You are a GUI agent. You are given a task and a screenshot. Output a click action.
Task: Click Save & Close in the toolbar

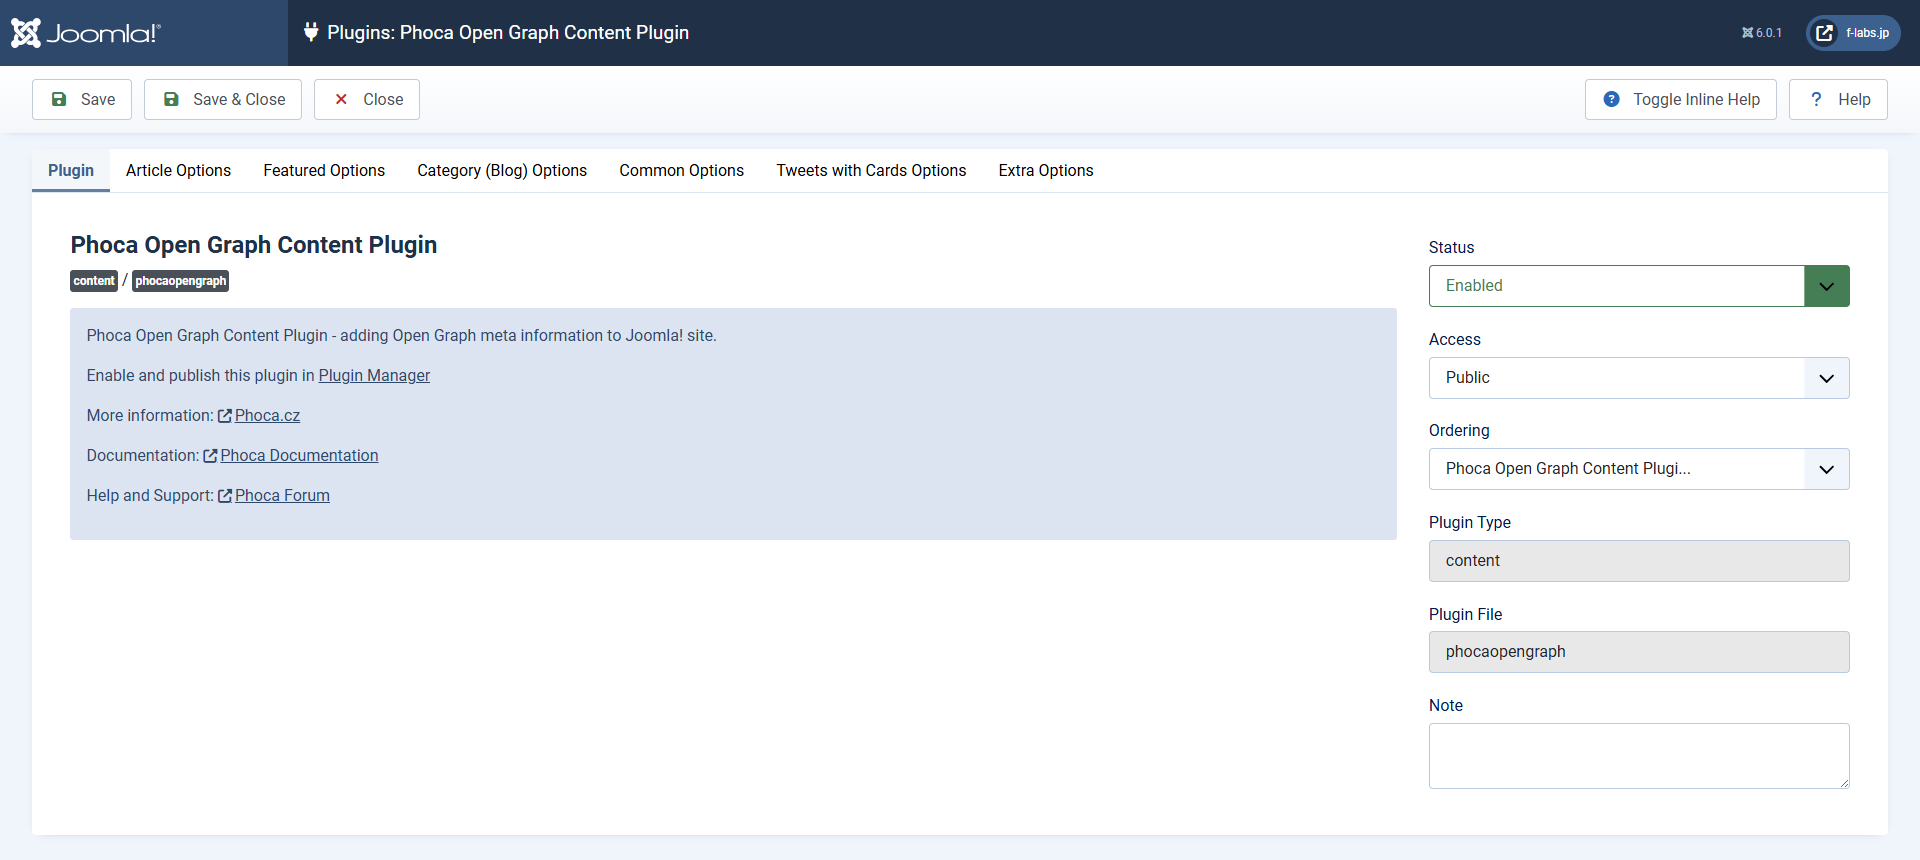pyautogui.click(x=223, y=99)
